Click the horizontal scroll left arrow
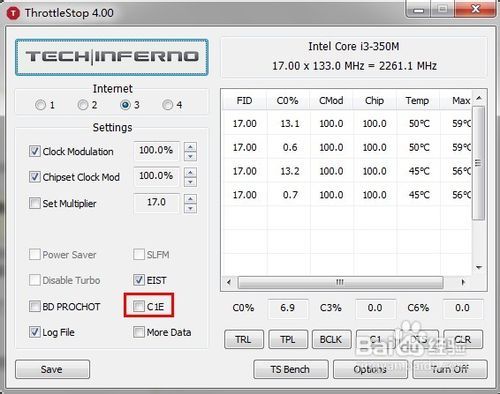 (x=229, y=282)
